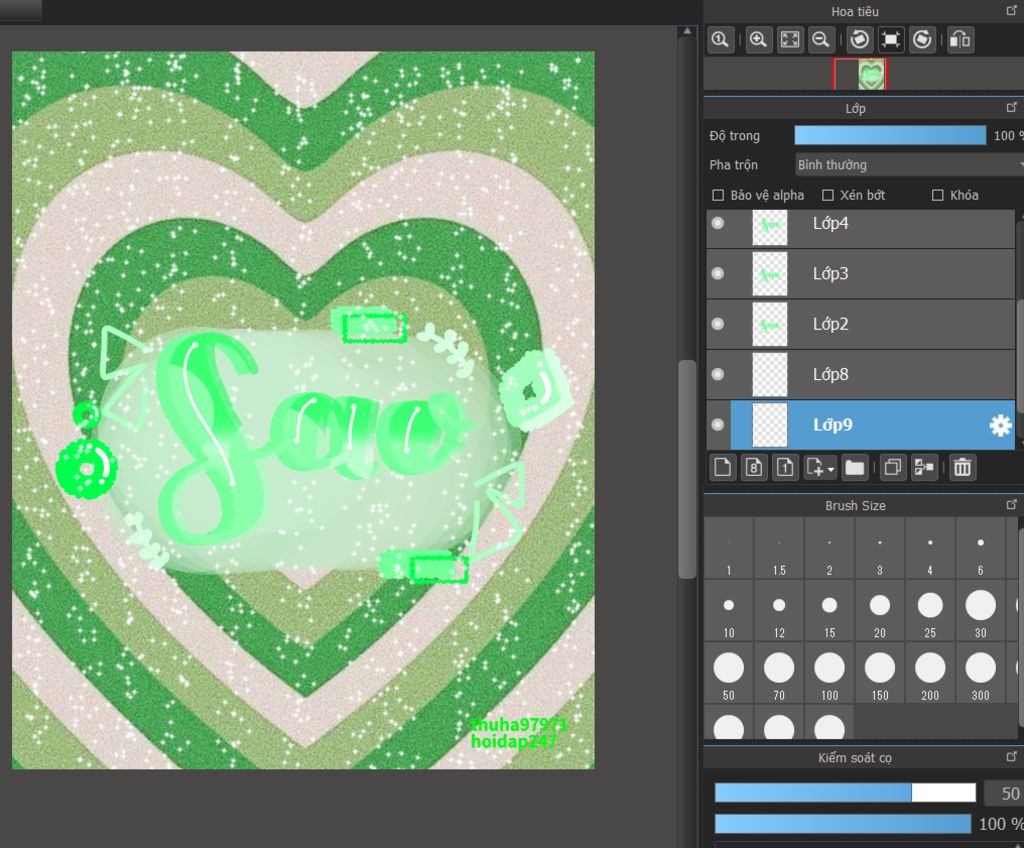Hide layer Lớp4
Viewport: 1024px width, 848px height.
(718, 223)
